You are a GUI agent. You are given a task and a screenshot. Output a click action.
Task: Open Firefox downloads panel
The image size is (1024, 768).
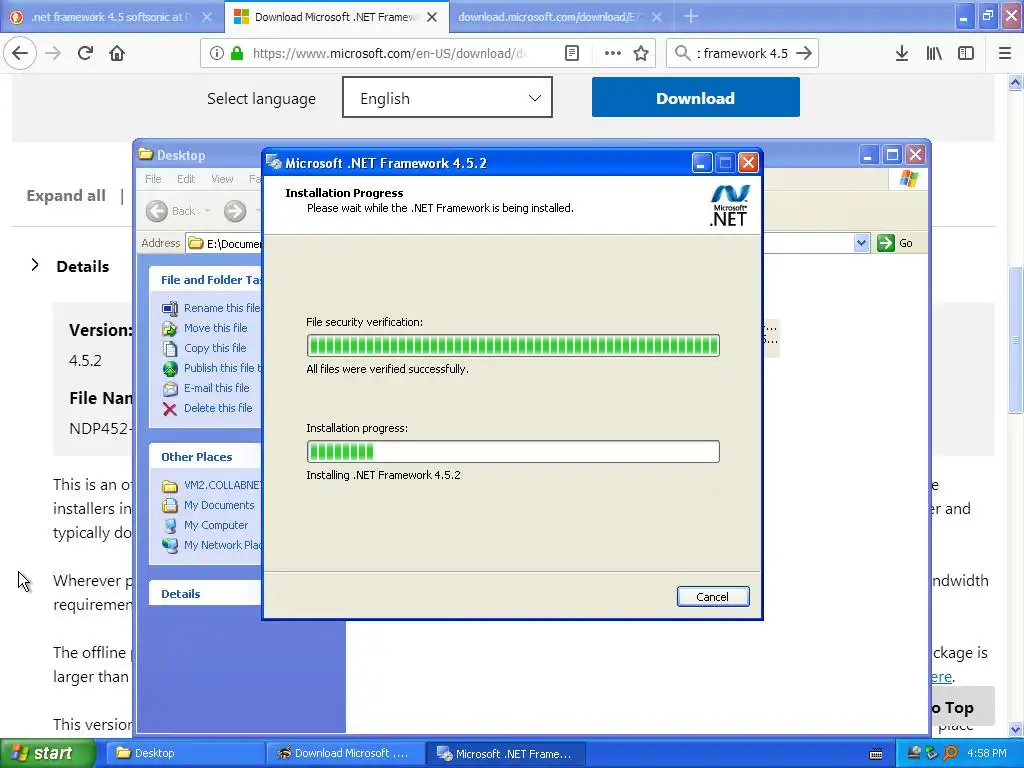(x=902, y=54)
